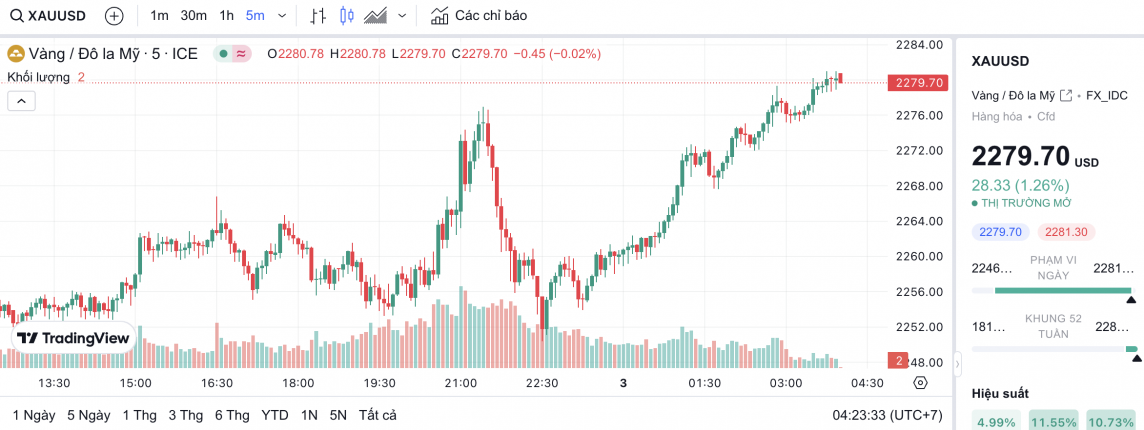Viewport: 1144px width, 430px height.
Task: Add a symbol with the plus circle icon
Action: click(x=114, y=16)
